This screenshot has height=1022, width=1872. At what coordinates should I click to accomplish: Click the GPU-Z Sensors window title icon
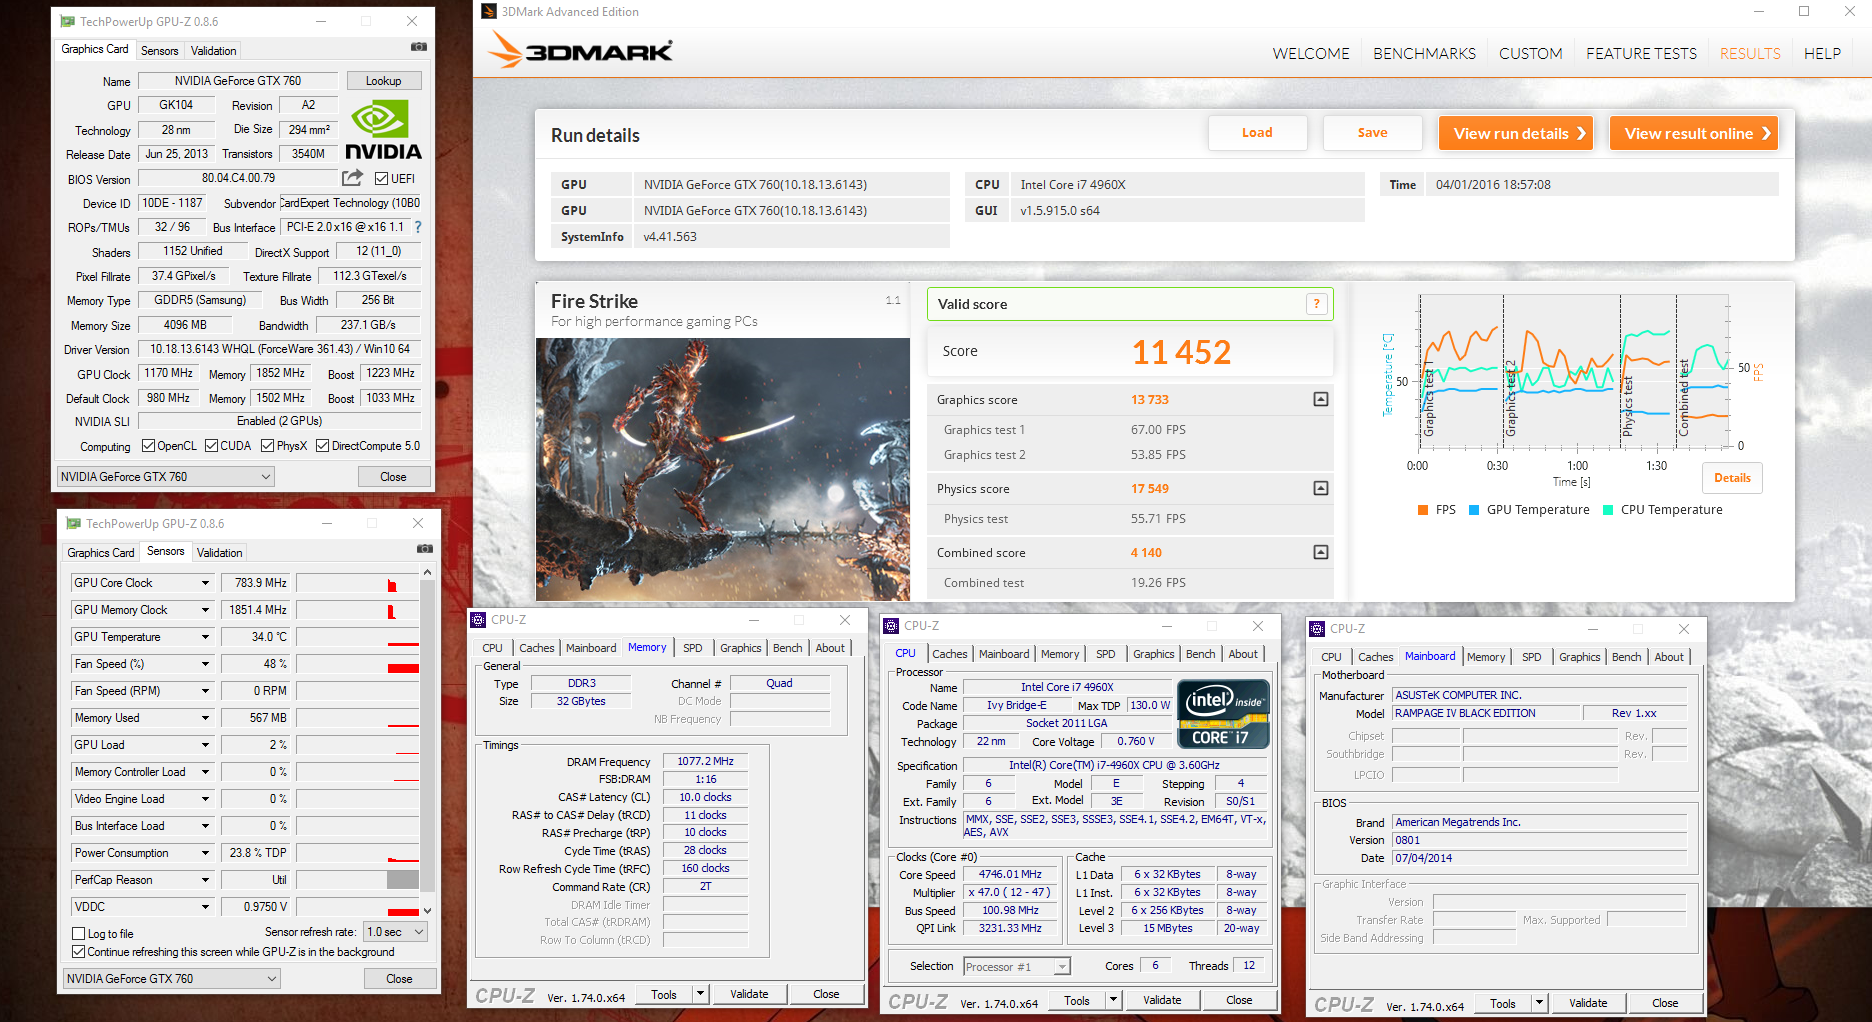click(73, 523)
